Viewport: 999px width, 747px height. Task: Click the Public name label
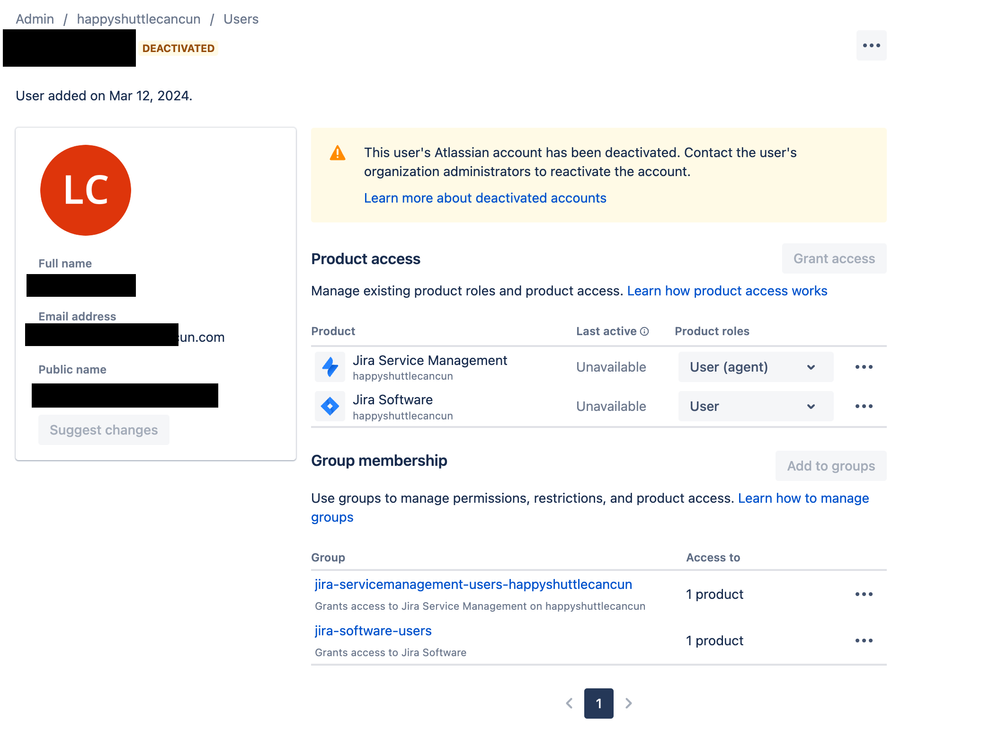(x=72, y=370)
